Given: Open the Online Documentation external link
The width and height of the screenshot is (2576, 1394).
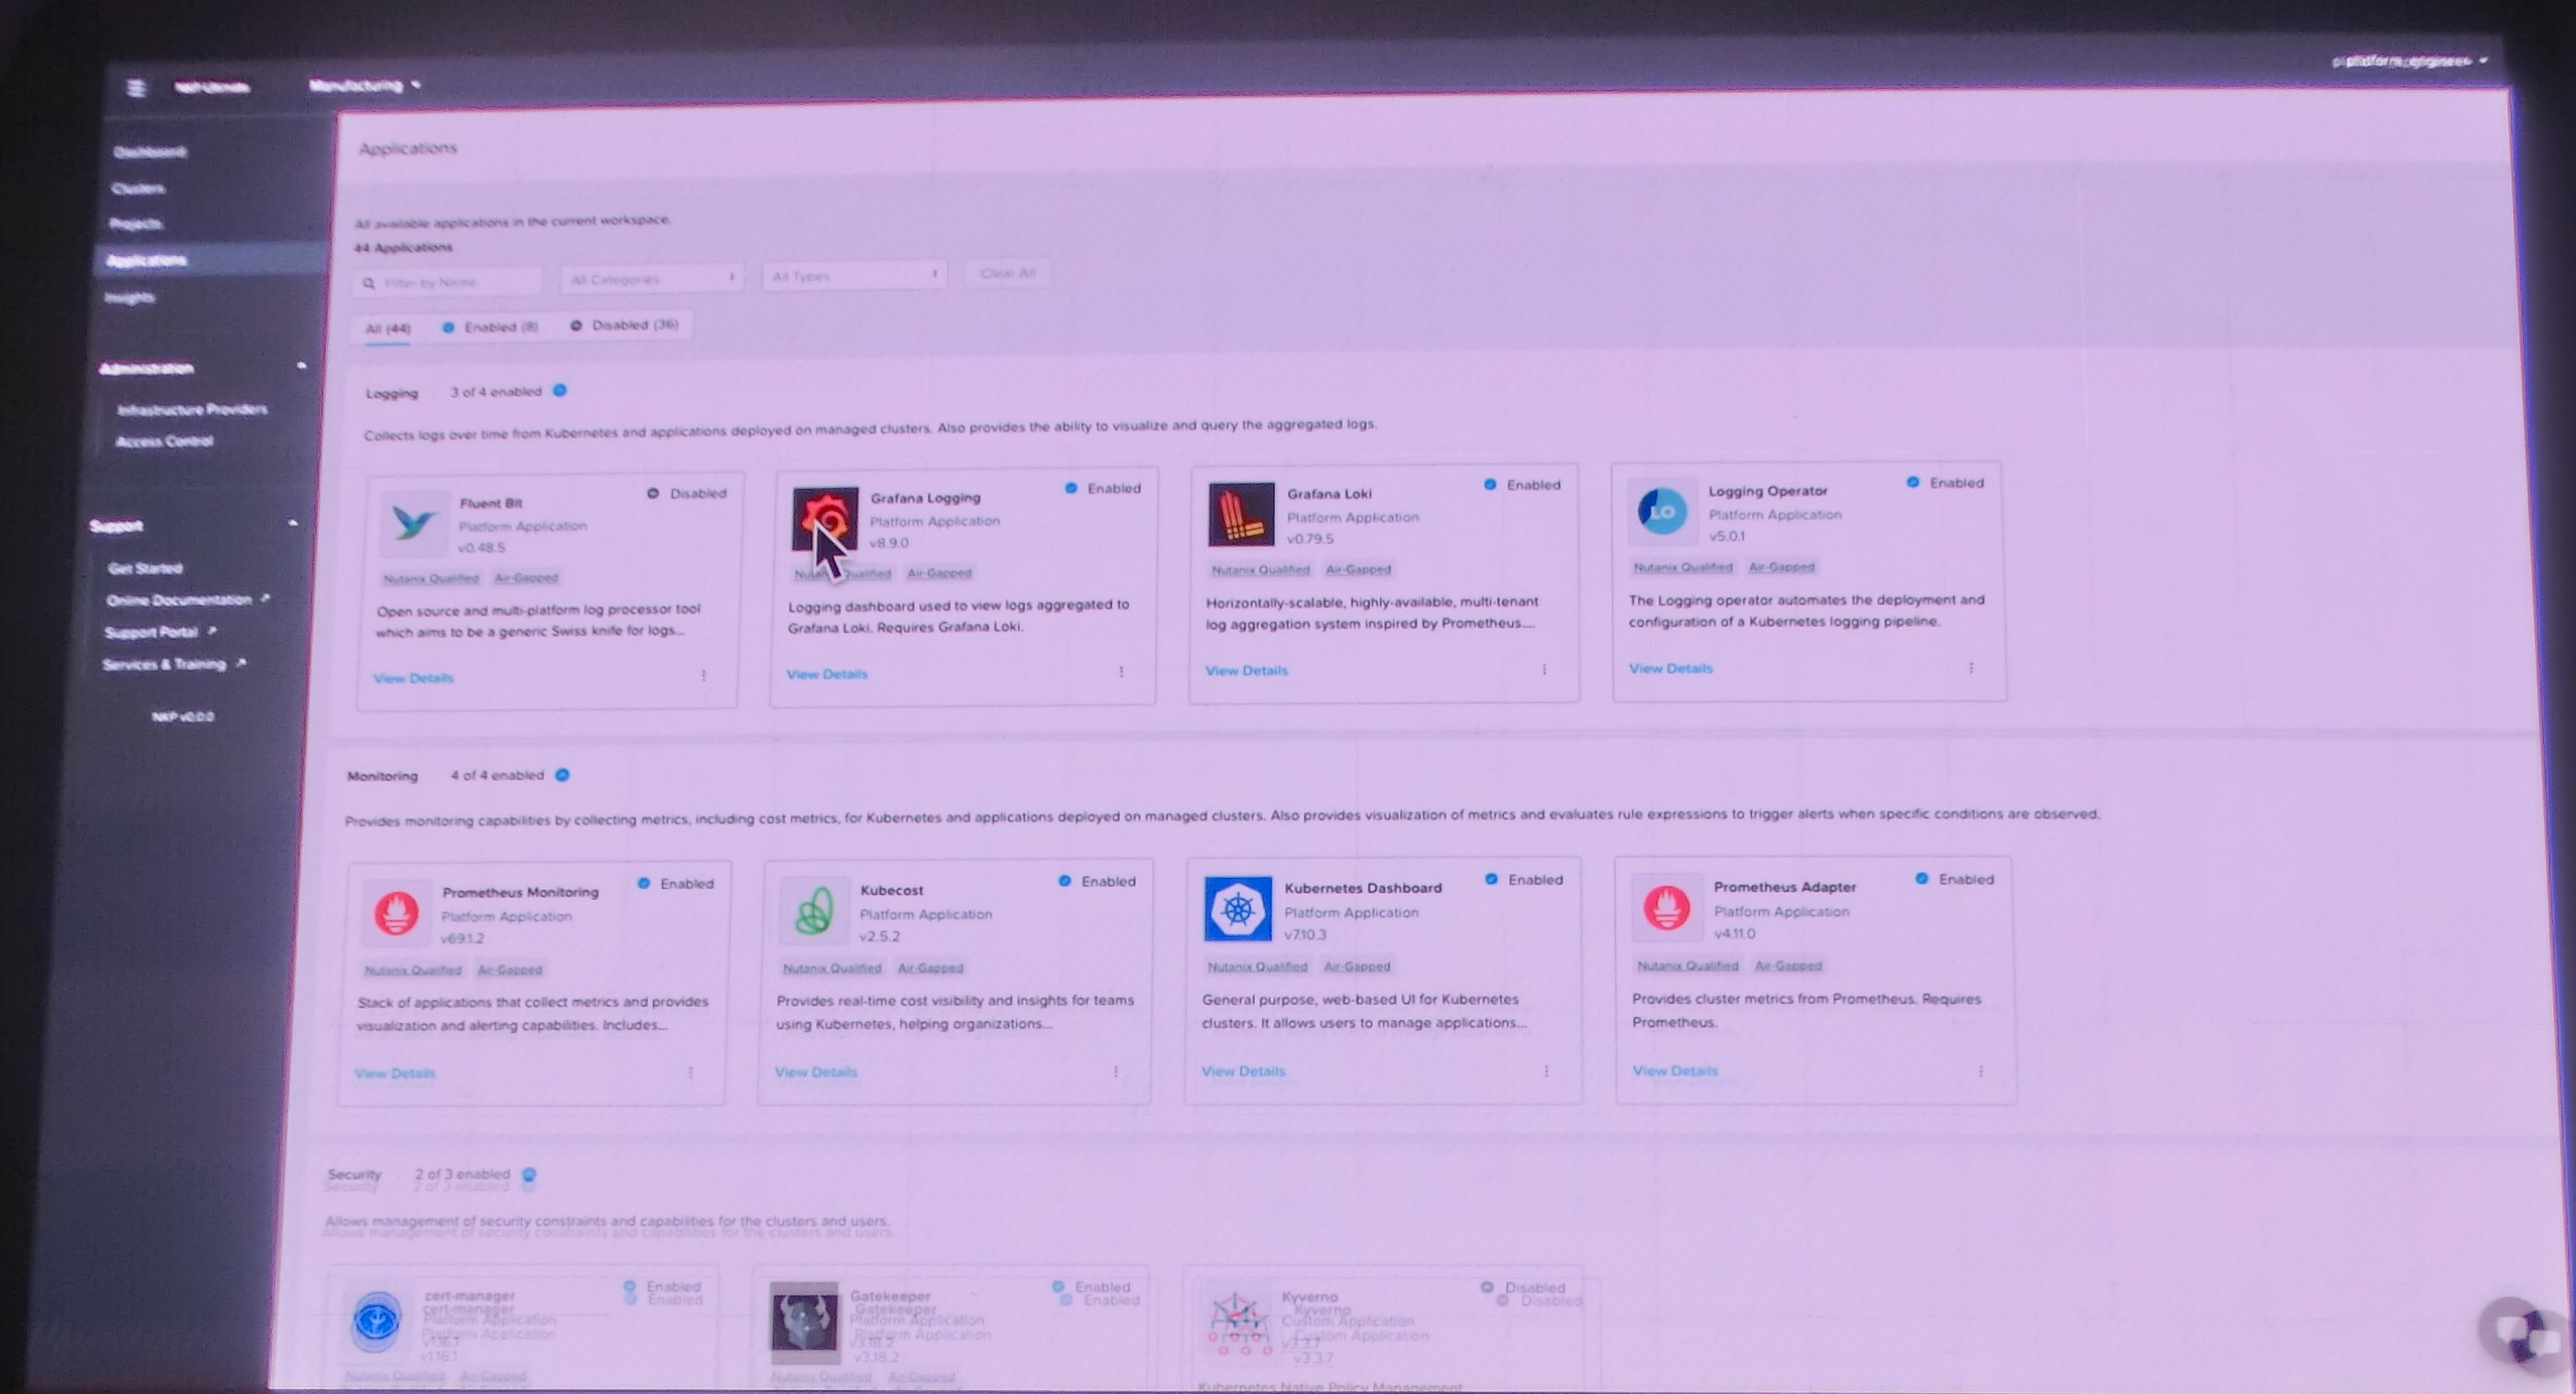Looking at the screenshot, I should point(188,600).
